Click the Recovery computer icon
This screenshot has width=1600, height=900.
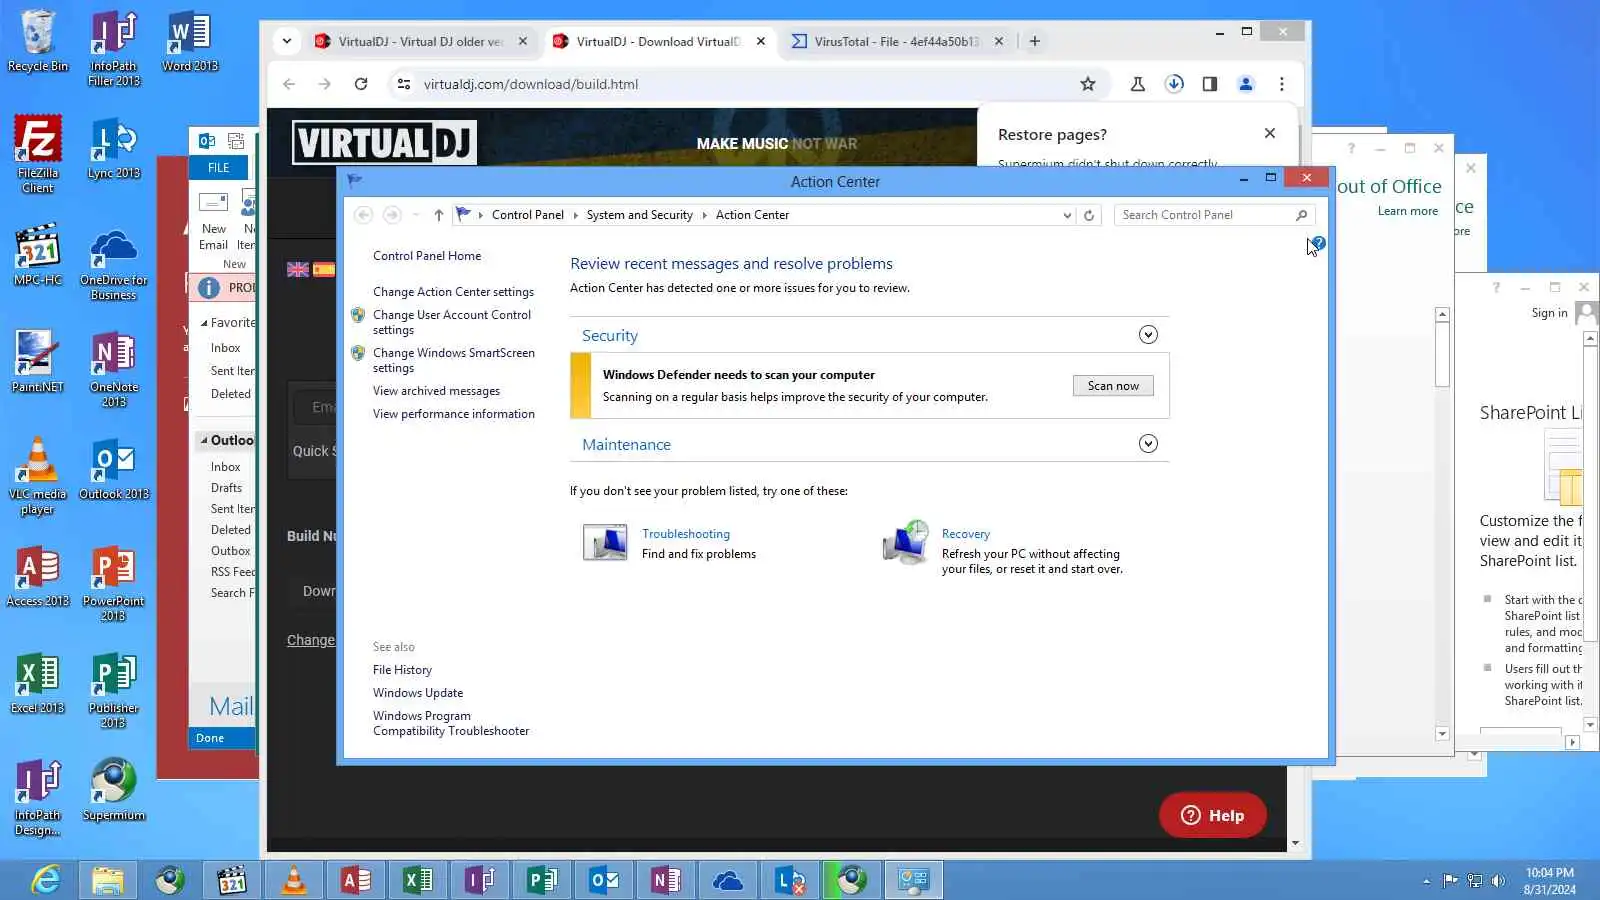[x=906, y=542]
